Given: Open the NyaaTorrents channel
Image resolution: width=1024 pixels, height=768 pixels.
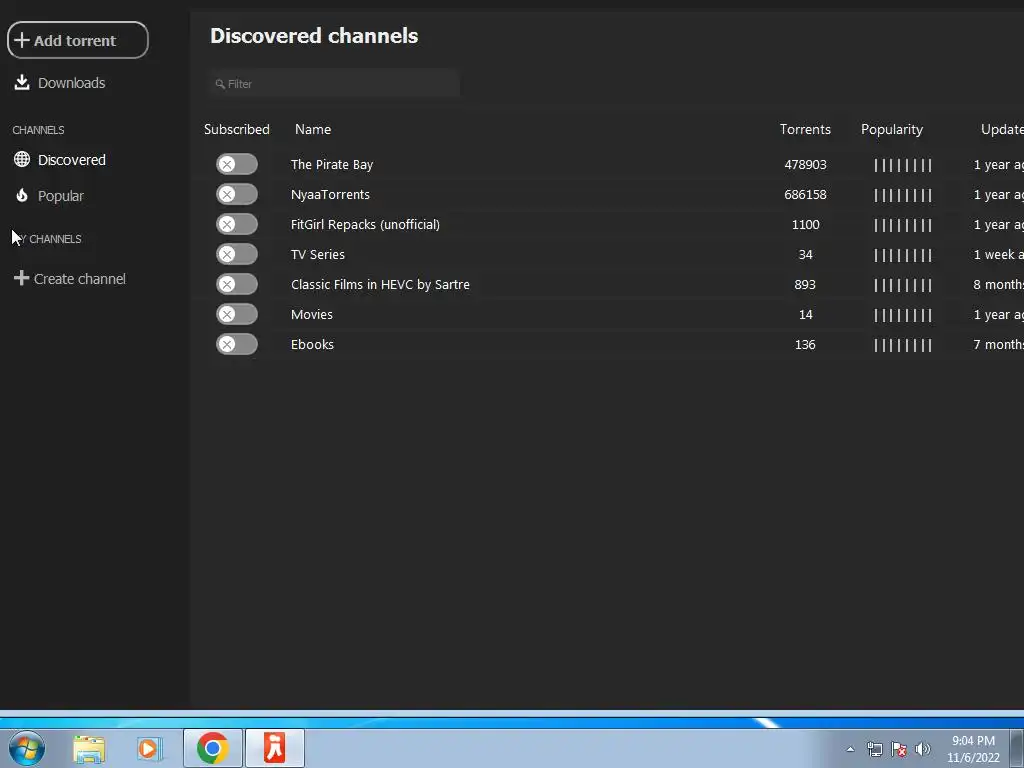Looking at the screenshot, I should tap(330, 195).
